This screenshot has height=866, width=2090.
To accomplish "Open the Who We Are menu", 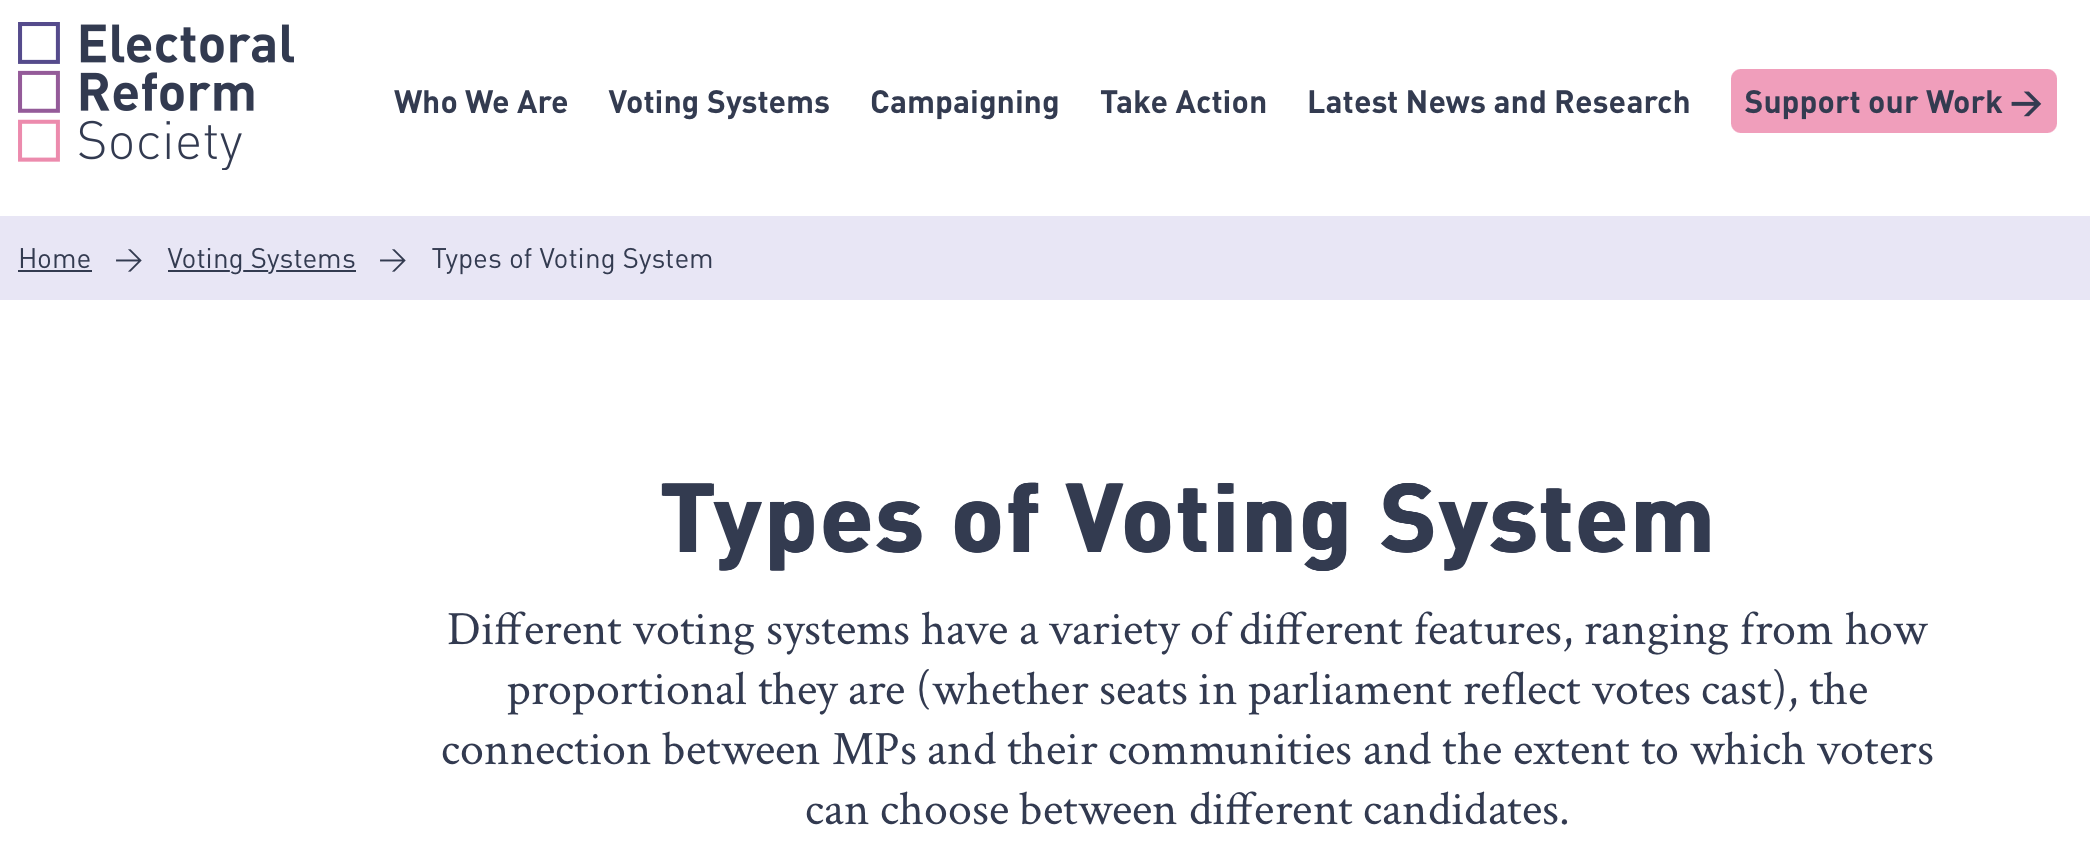I will (481, 102).
